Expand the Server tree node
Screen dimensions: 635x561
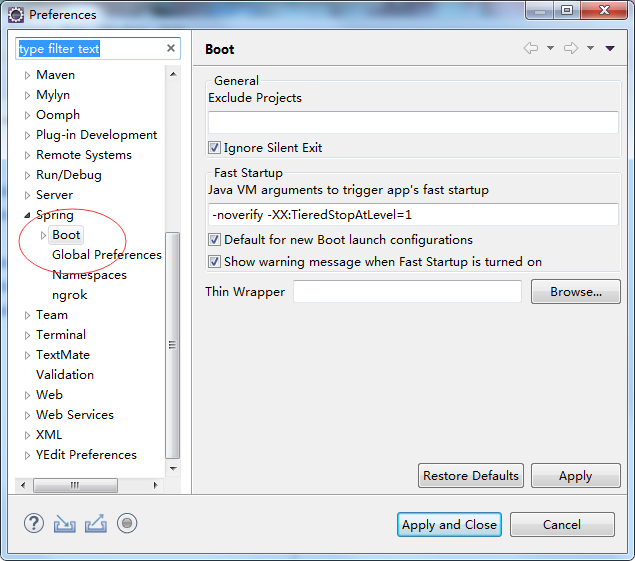tap(27, 196)
